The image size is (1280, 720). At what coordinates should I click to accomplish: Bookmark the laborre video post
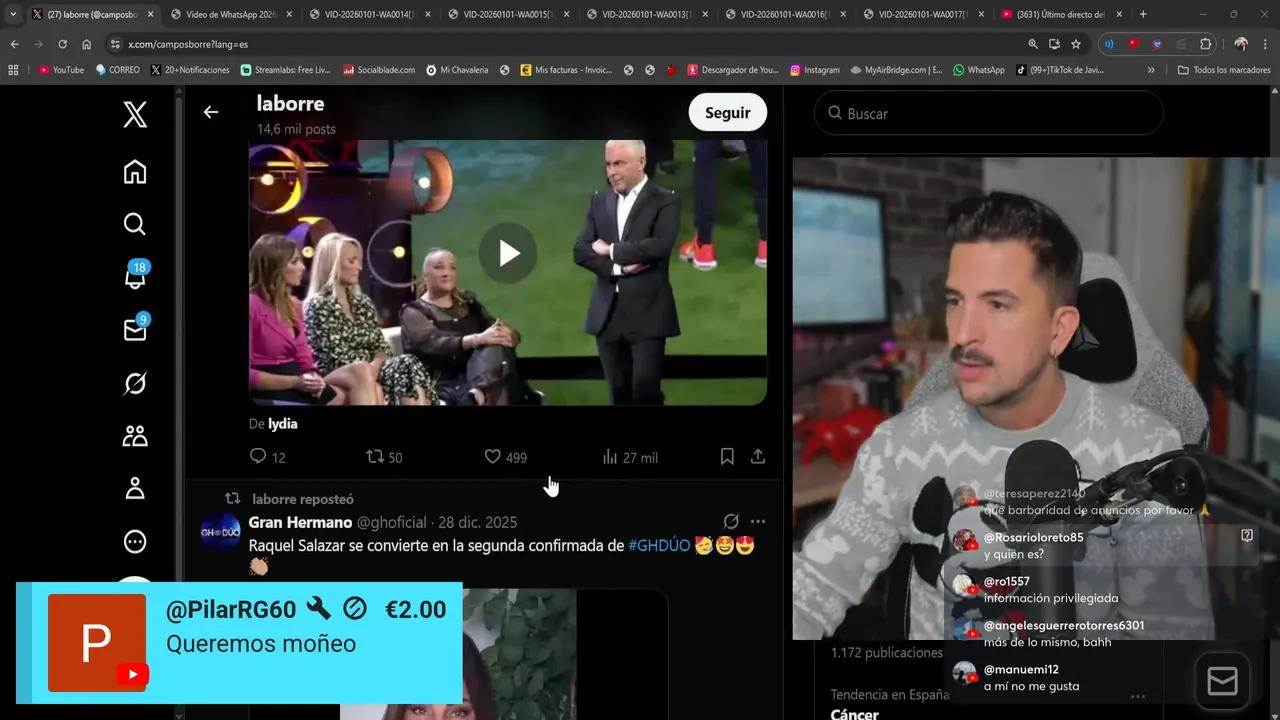[727, 456]
